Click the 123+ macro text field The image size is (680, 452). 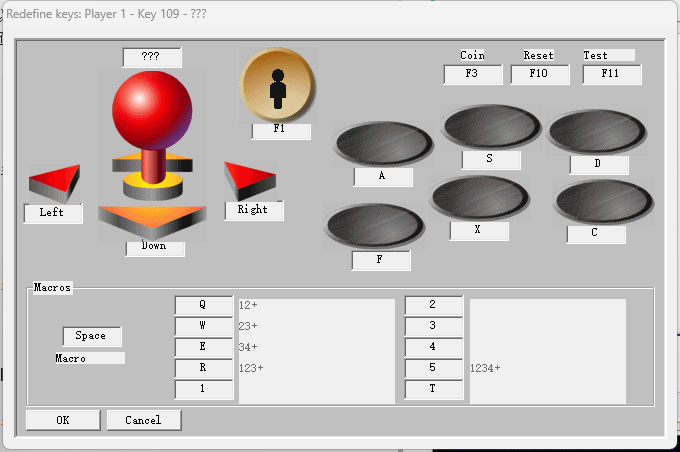pyautogui.click(x=317, y=368)
